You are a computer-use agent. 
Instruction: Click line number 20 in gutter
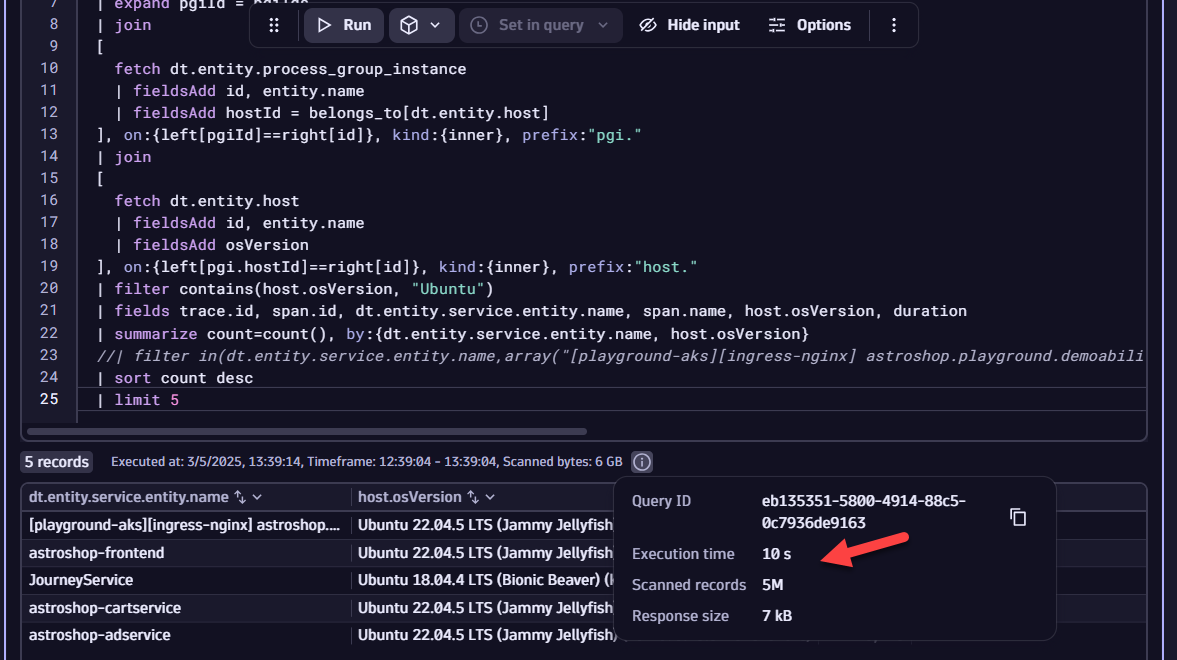coord(49,288)
